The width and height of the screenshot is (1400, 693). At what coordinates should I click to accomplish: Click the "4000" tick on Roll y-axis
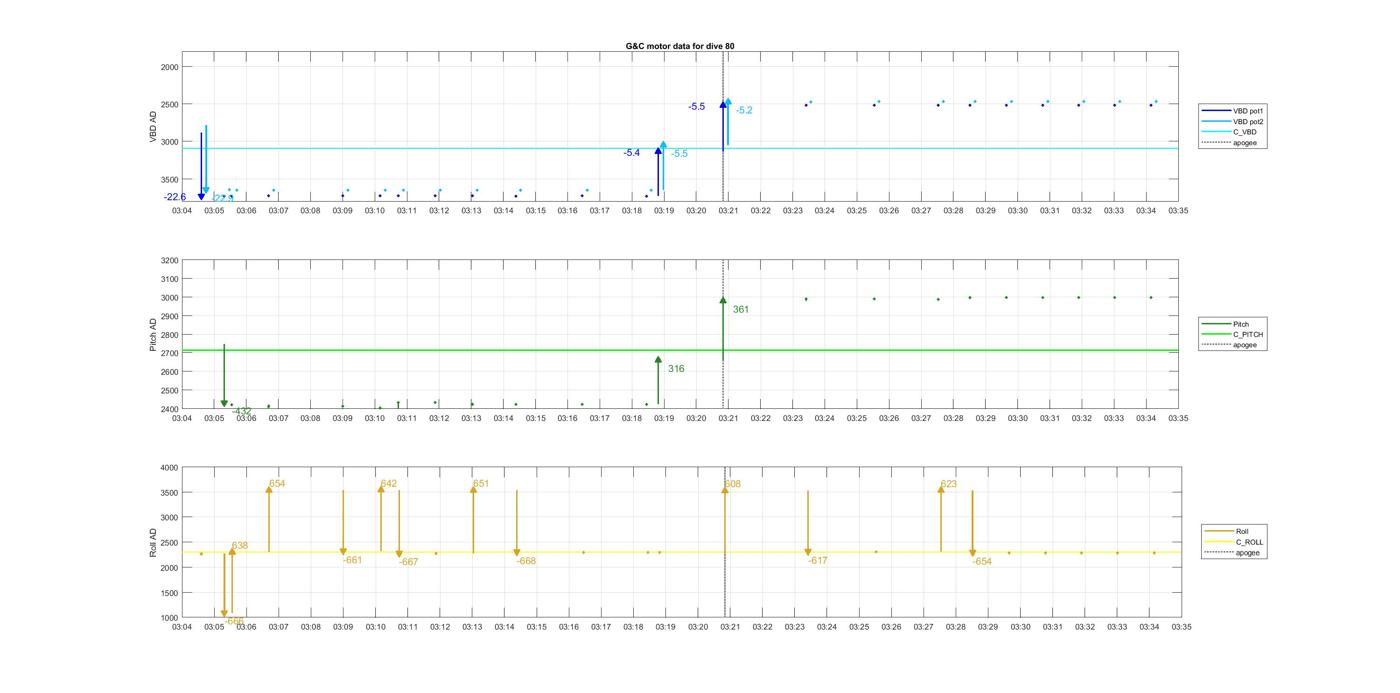(x=169, y=468)
